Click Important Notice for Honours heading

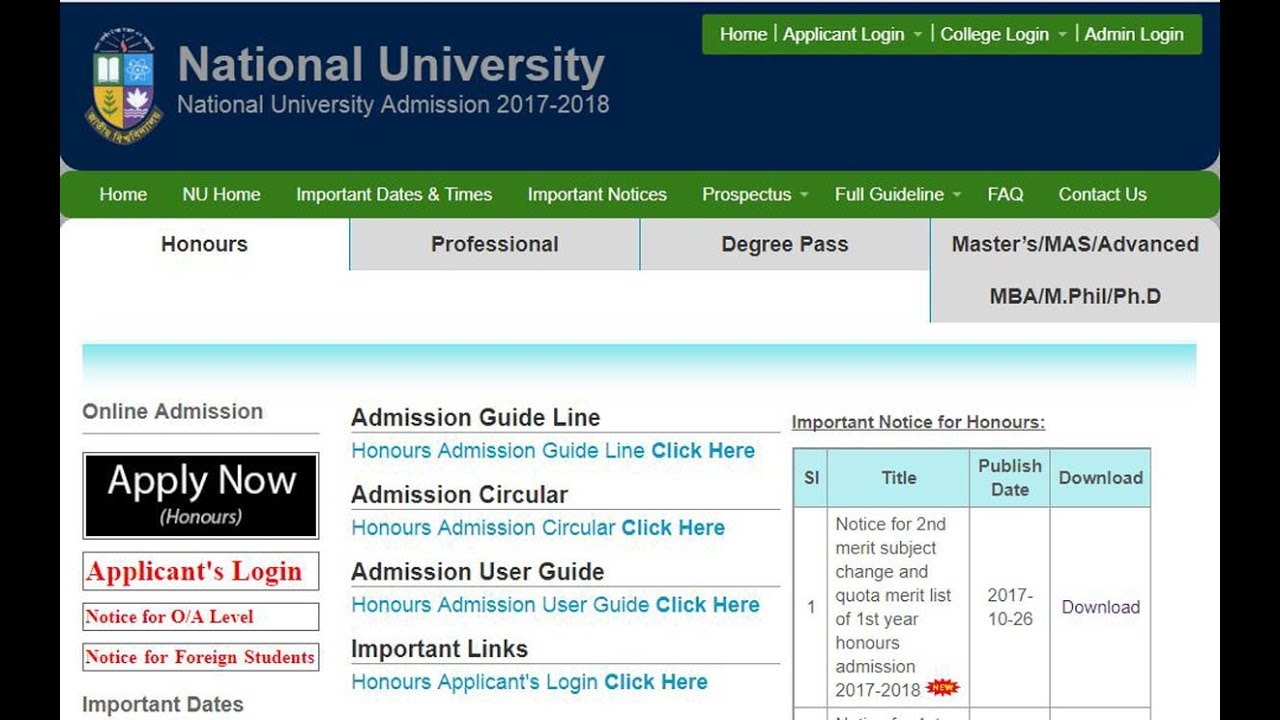(x=918, y=422)
